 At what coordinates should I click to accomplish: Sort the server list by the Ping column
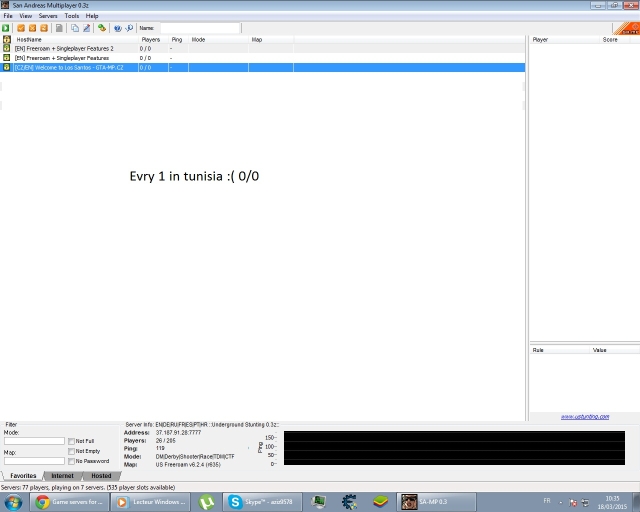click(177, 39)
